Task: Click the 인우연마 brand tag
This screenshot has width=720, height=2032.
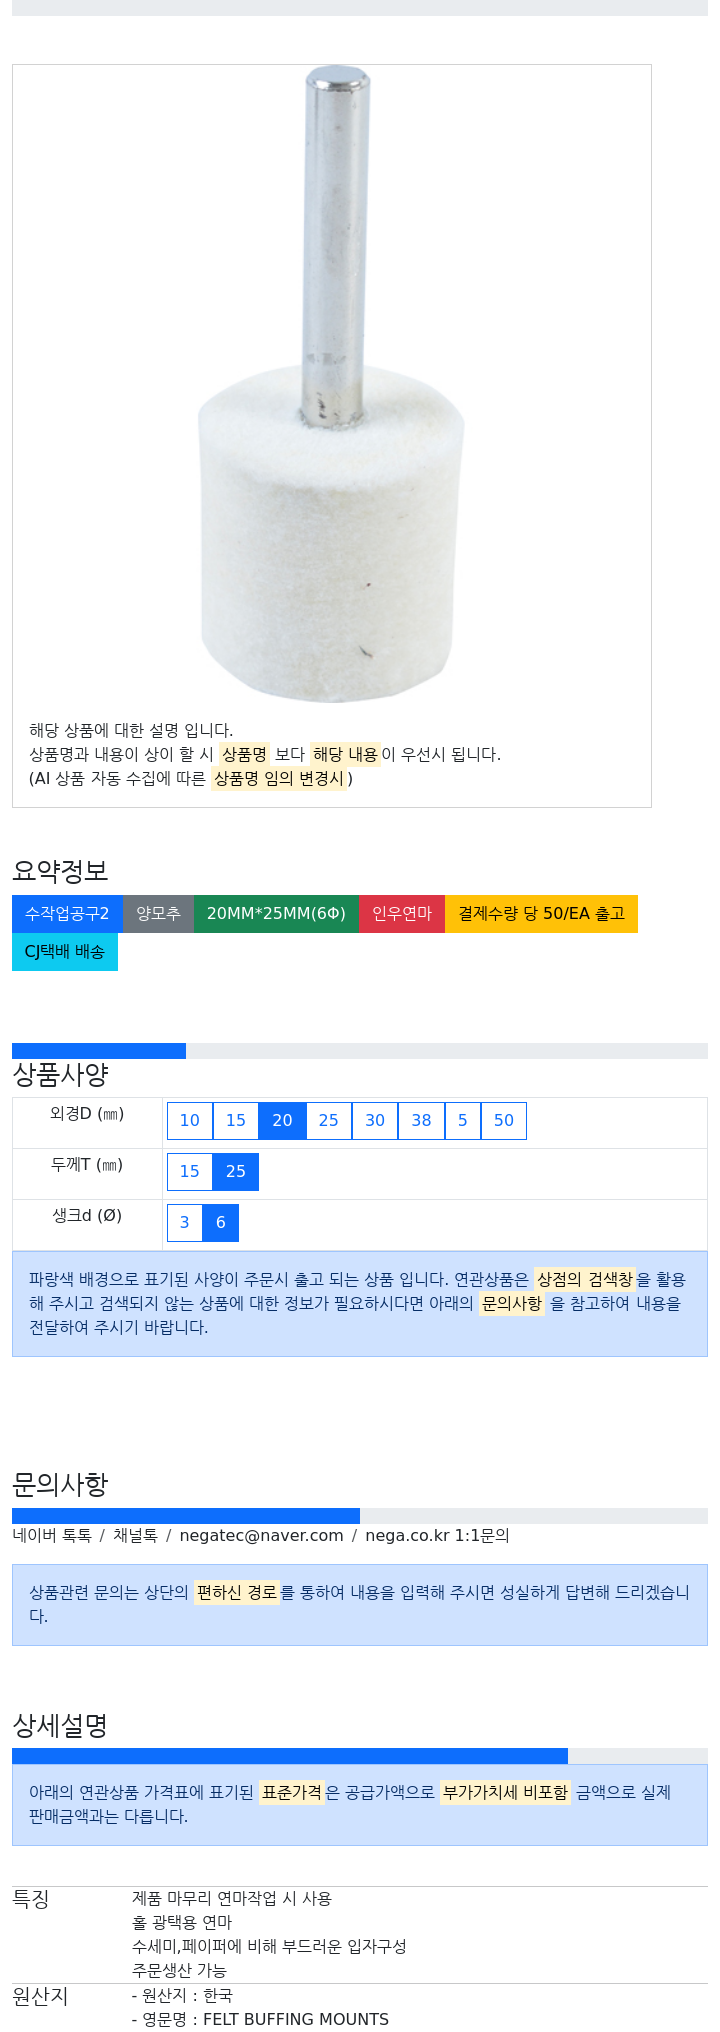Action: coord(402,914)
